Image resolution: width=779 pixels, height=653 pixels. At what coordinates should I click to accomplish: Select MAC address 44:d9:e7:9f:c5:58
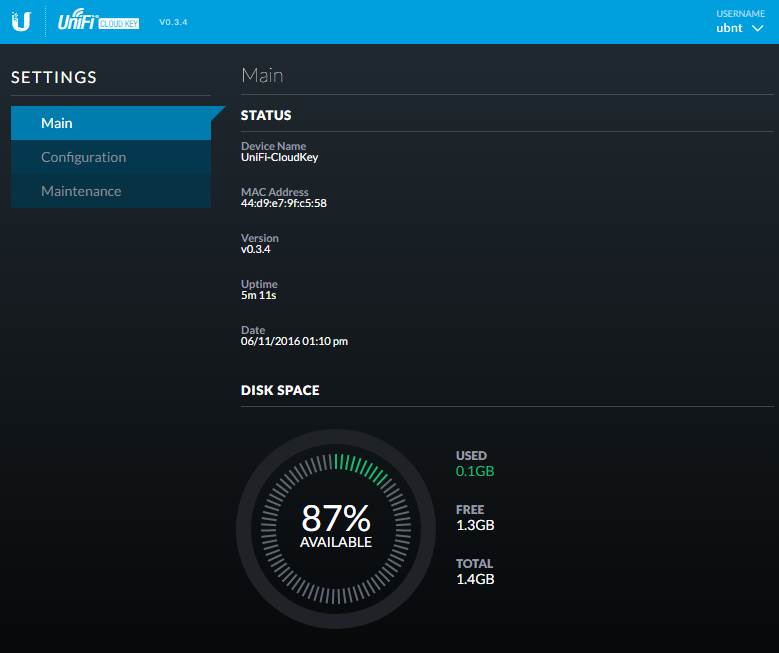coord(284,203)
